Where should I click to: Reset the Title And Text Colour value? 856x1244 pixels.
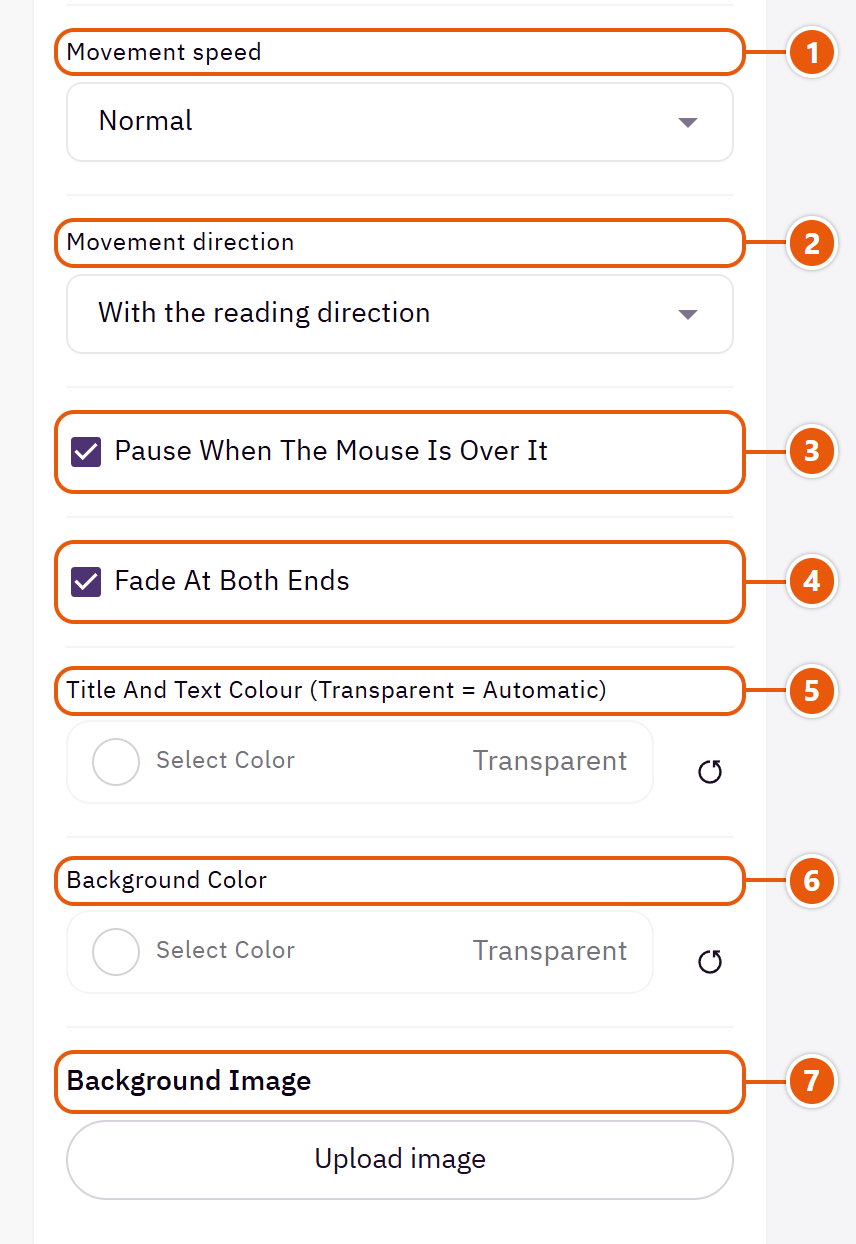tap(710, 772)
